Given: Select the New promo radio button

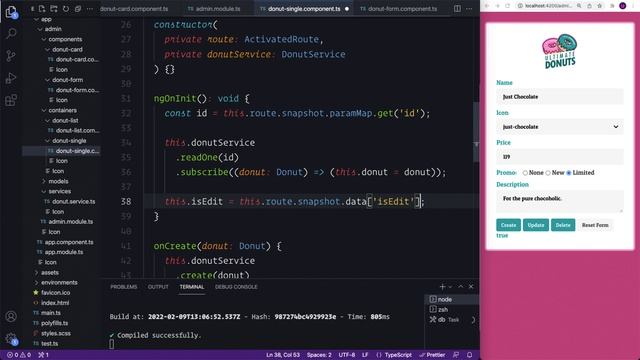Looking at the screenshot, I should 548,173.
